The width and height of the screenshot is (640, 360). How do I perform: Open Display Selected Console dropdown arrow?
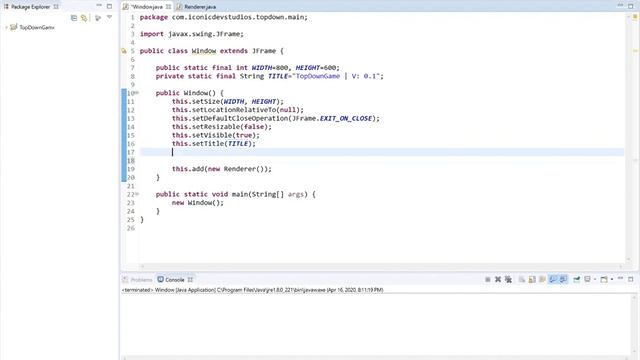tap(595, 280)
